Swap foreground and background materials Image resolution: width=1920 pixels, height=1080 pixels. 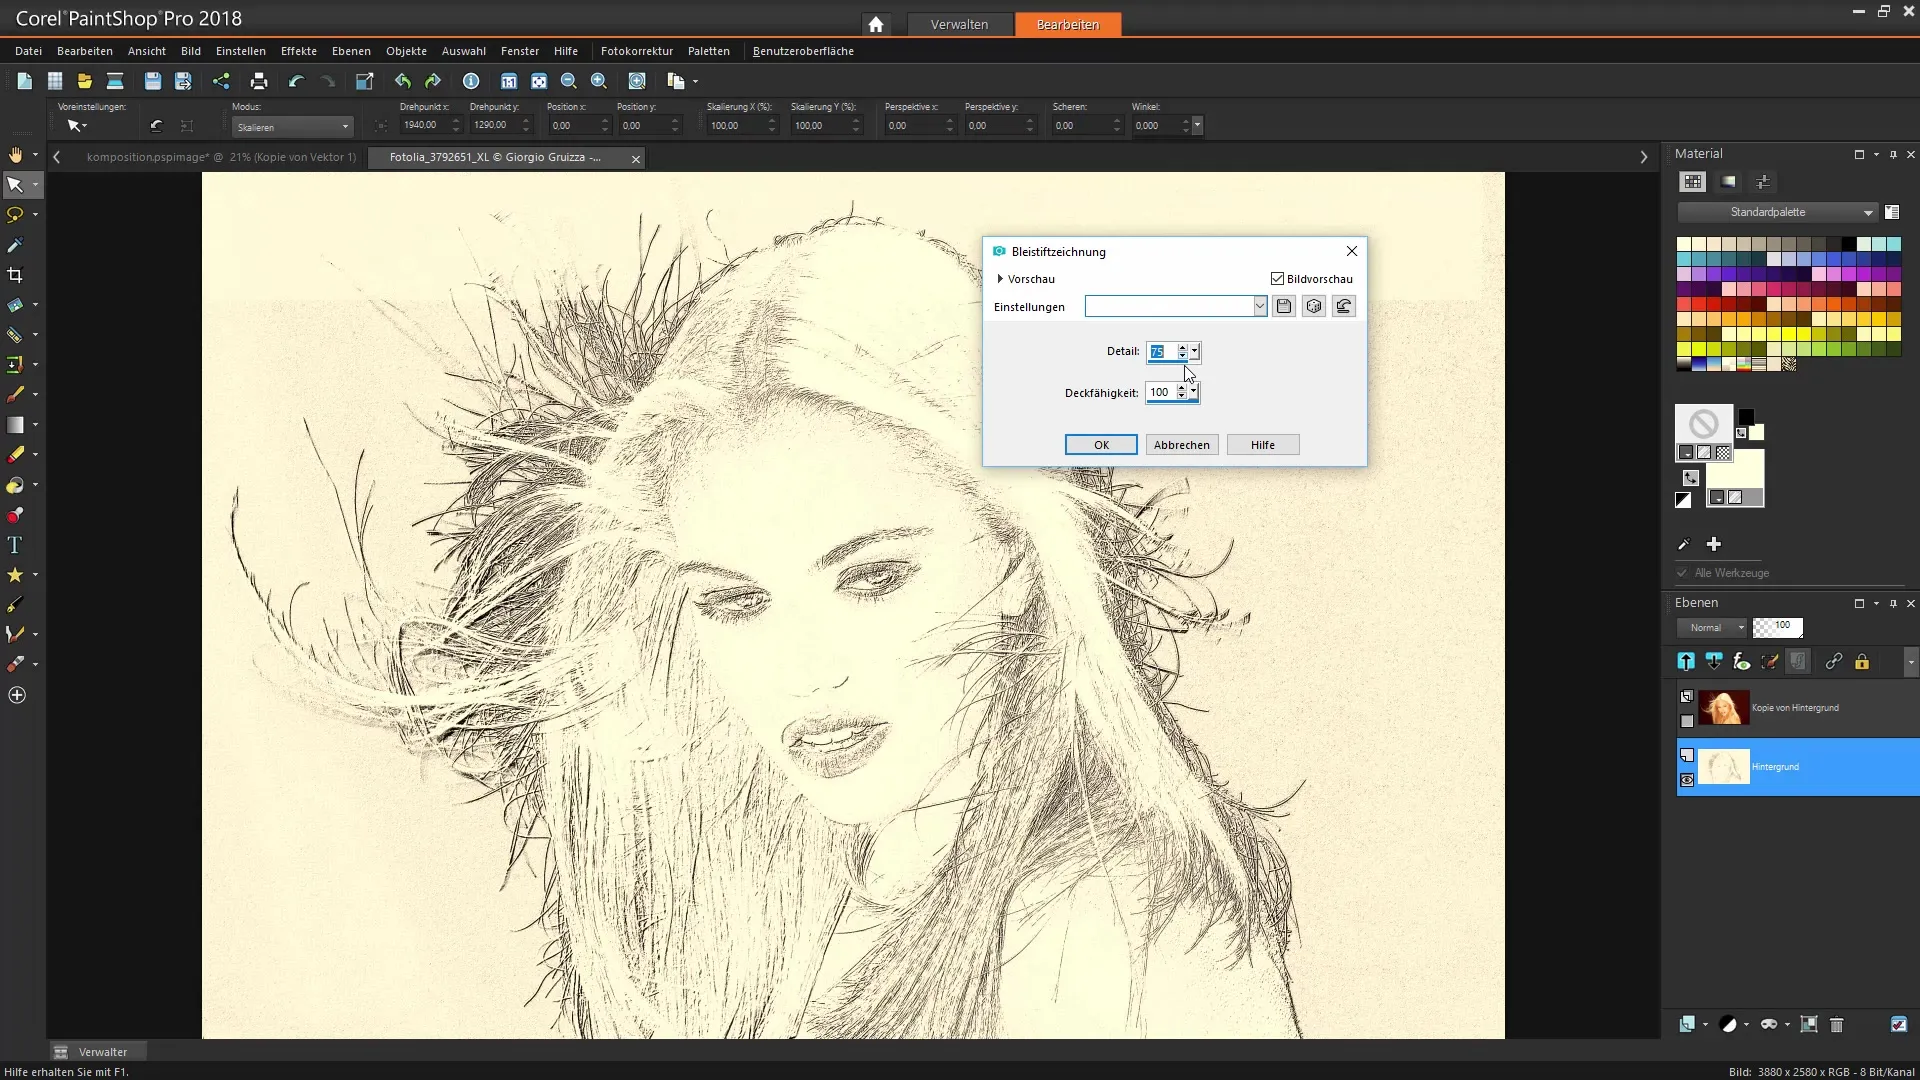point(1690,478)
